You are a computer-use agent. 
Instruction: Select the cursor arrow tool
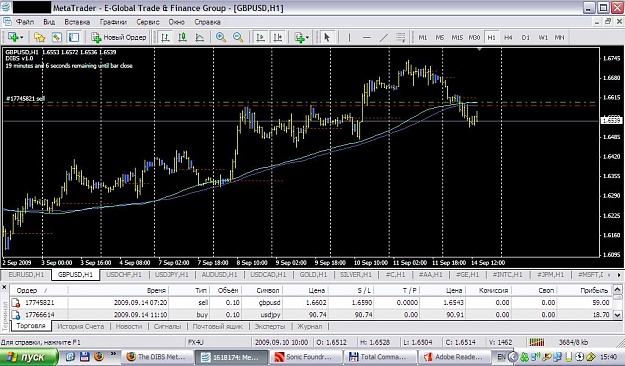pyautogui.click(x=327, y=37)
